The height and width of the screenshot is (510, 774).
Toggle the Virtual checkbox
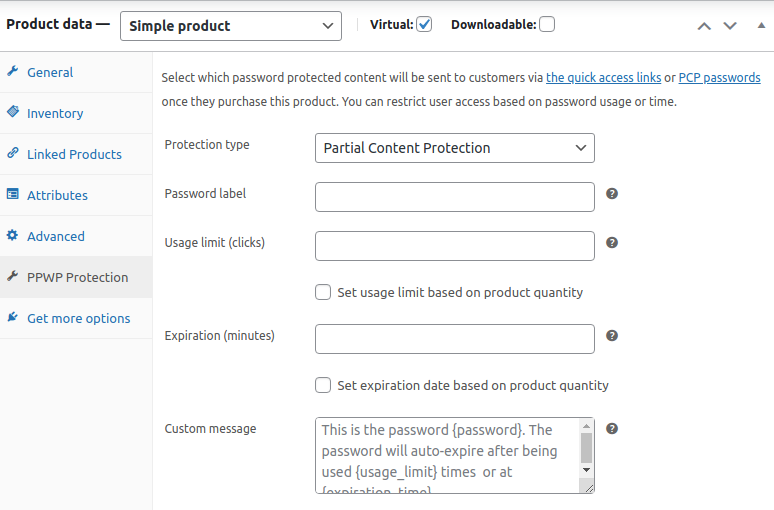[x=424, y=24]
